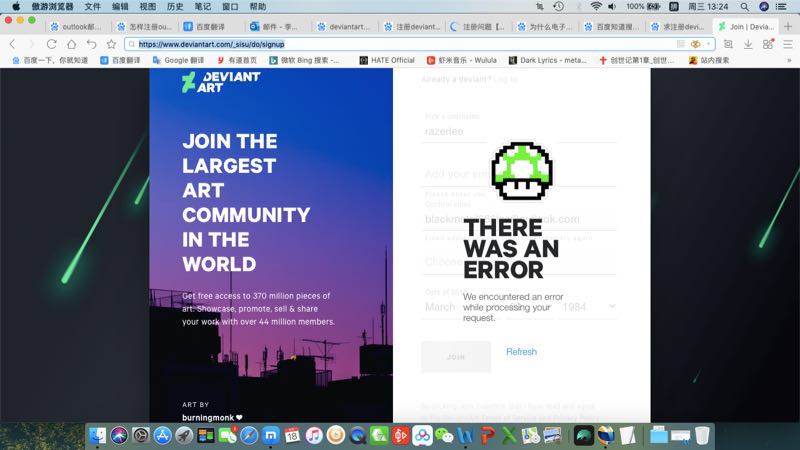The image size is (800, 450).
Task: Open the Google 翻译 bookmark
Action: pyautogui.click(x=178, y=60)
